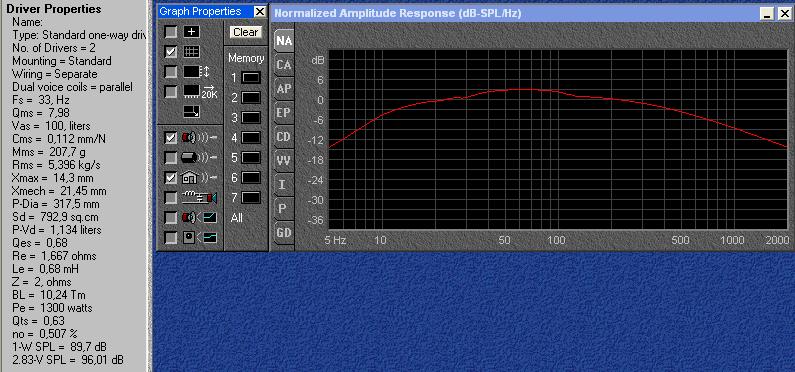
Task: Toggle the speaker response checkbox
Action: point(171,137)
